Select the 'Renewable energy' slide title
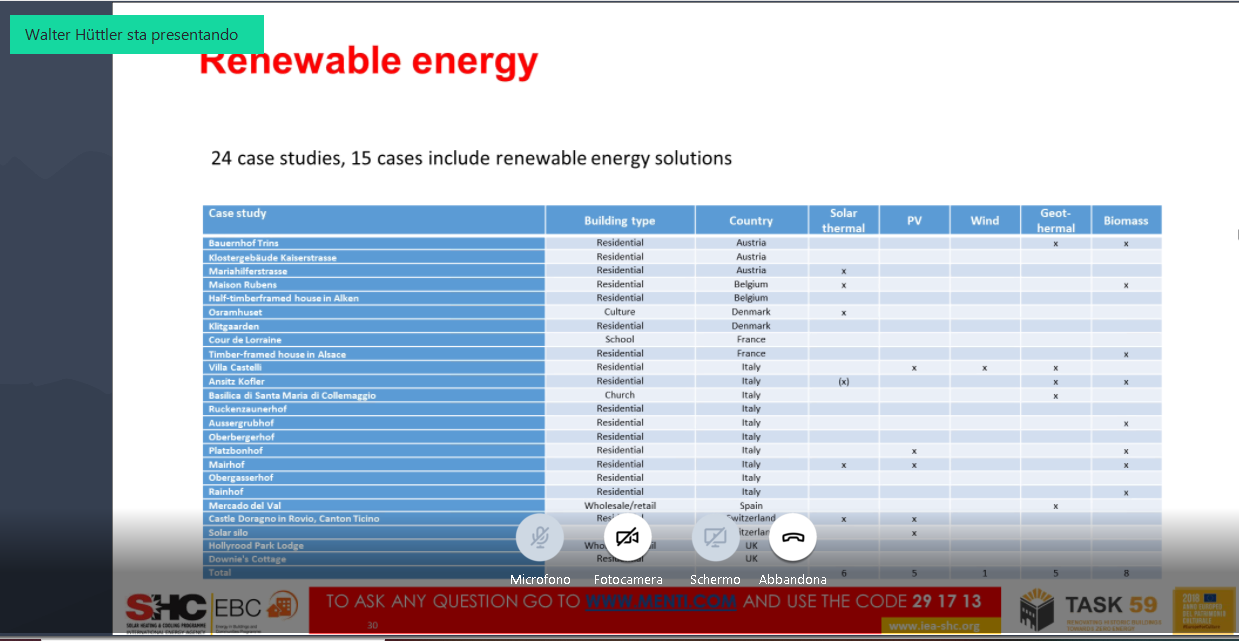Image resolution: width=1239 pixels, height=641 pixels. tap(369, 62)
